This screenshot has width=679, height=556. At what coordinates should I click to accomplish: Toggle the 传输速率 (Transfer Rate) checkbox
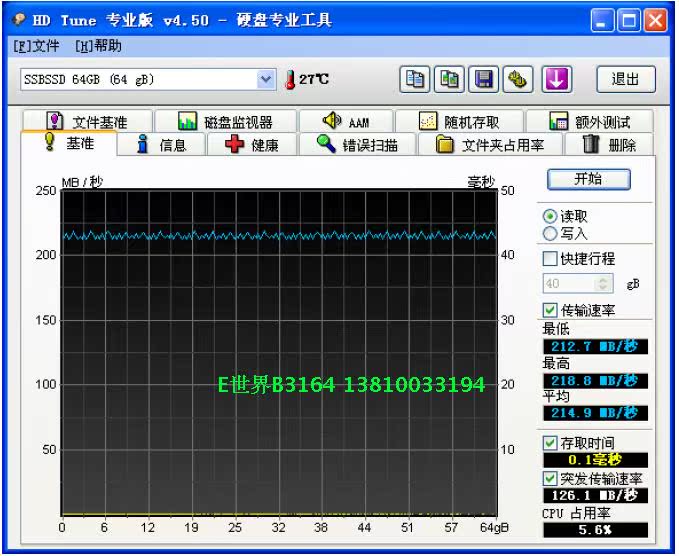pos(550,311)
